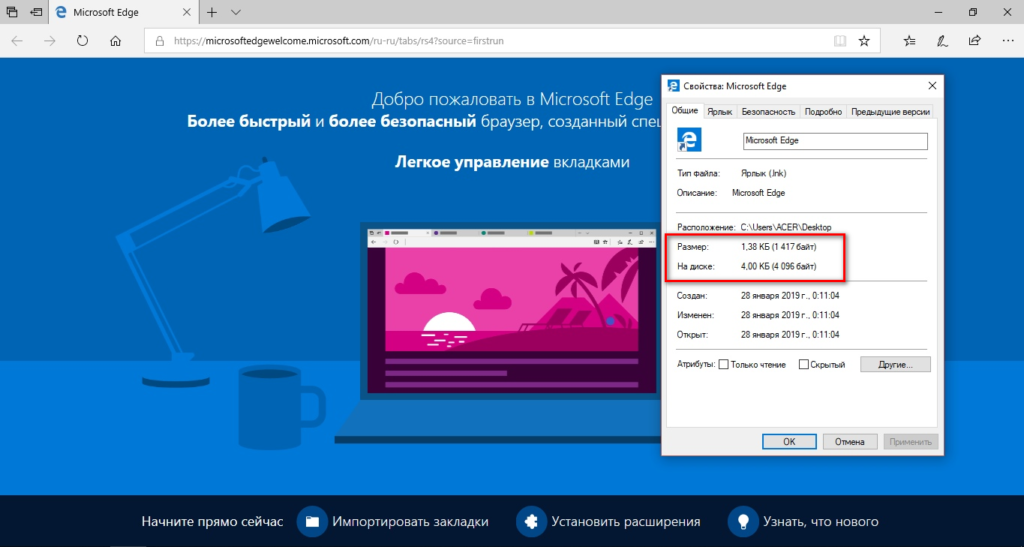The height and width of the screenshot is (547, 1024).
Task: Click the Отмена button
Action: click(849, 441)
